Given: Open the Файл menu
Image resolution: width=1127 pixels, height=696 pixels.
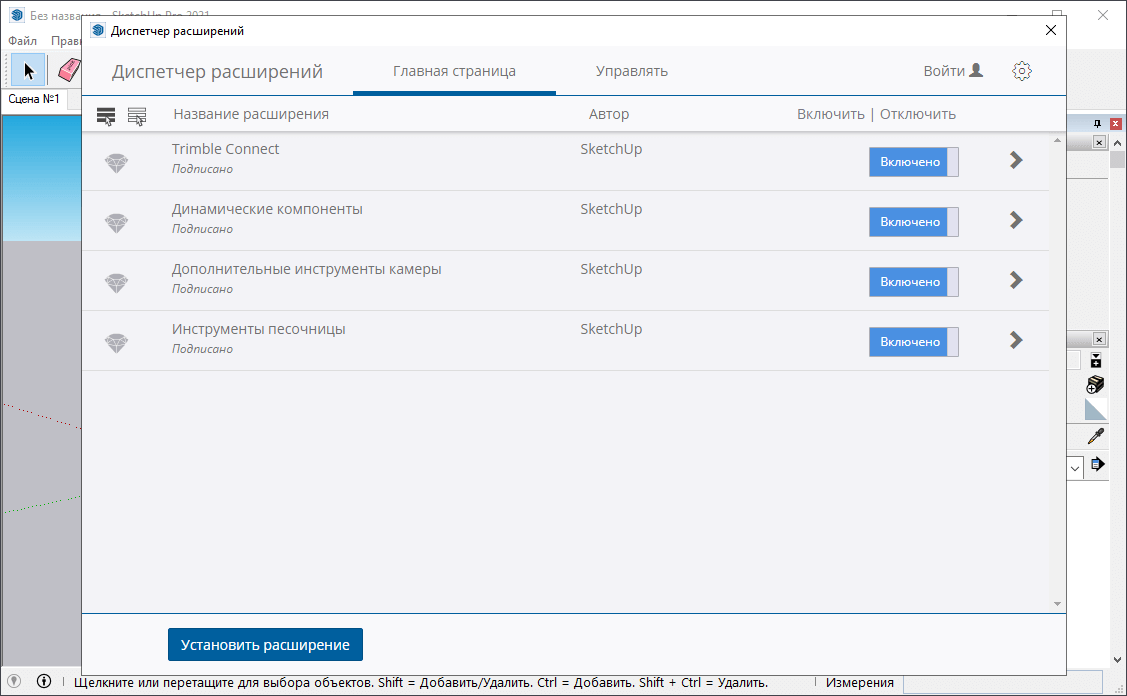Looking at the screenshot, I should point(22,41).
